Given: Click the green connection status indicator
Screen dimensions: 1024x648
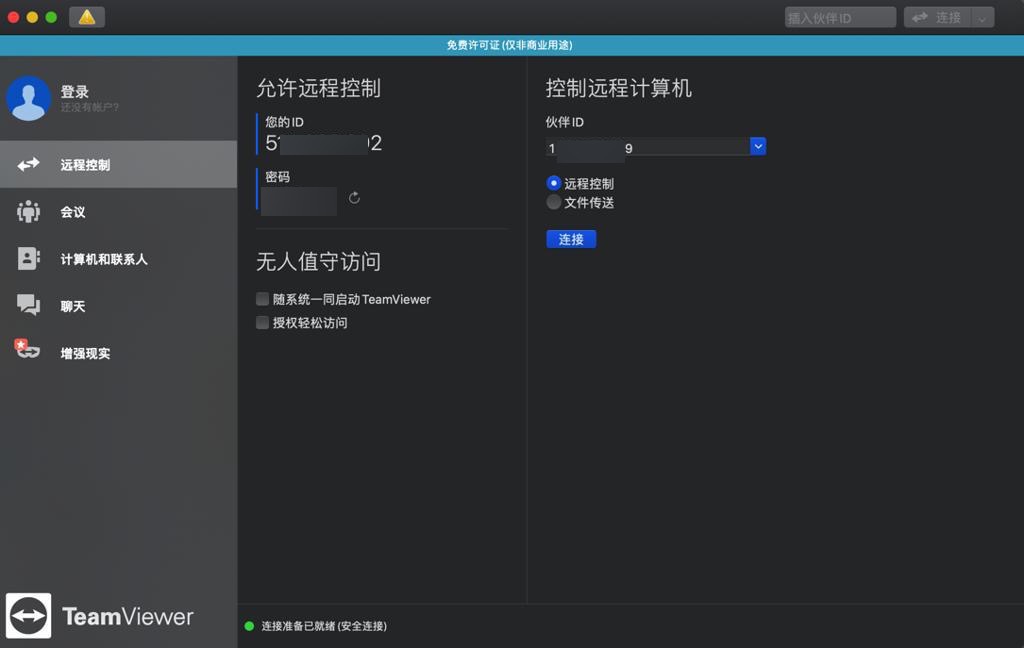Looking at the screenshot, I should (x=249, y=626).
